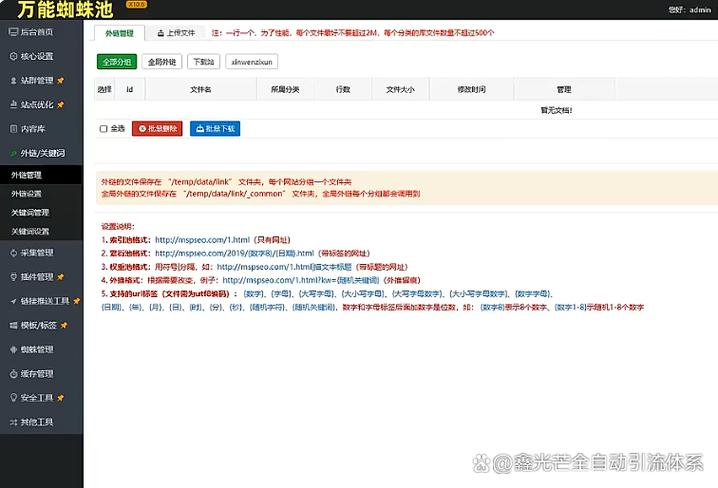
Task: Collapse the 外链/关键词 sidebar section
Action: pyautogui.click(x=42, y=153)
